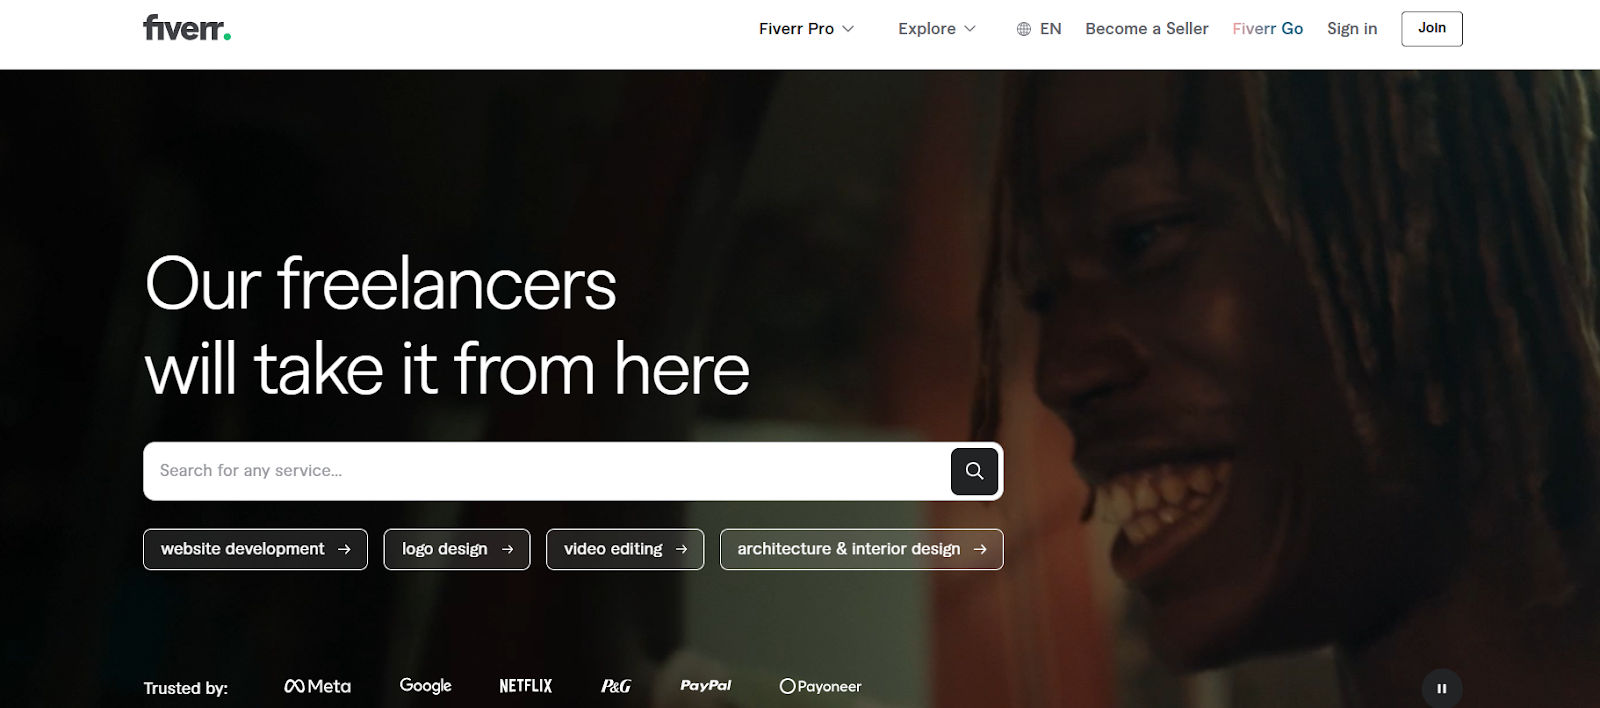This screenshot has height=708, width=1600.
Task: Click the P&G logo
Action: [616, 686]
